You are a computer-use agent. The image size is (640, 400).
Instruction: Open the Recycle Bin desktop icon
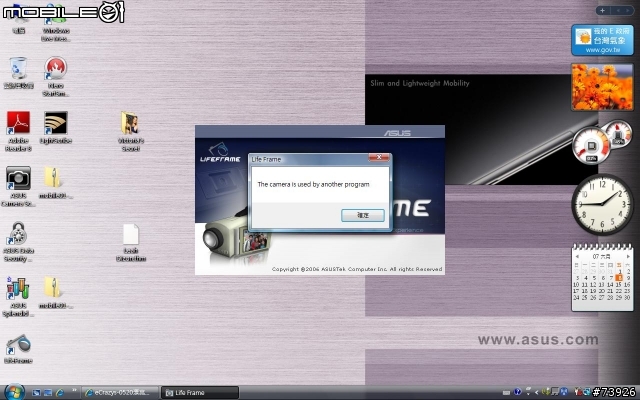pos(18,73)
